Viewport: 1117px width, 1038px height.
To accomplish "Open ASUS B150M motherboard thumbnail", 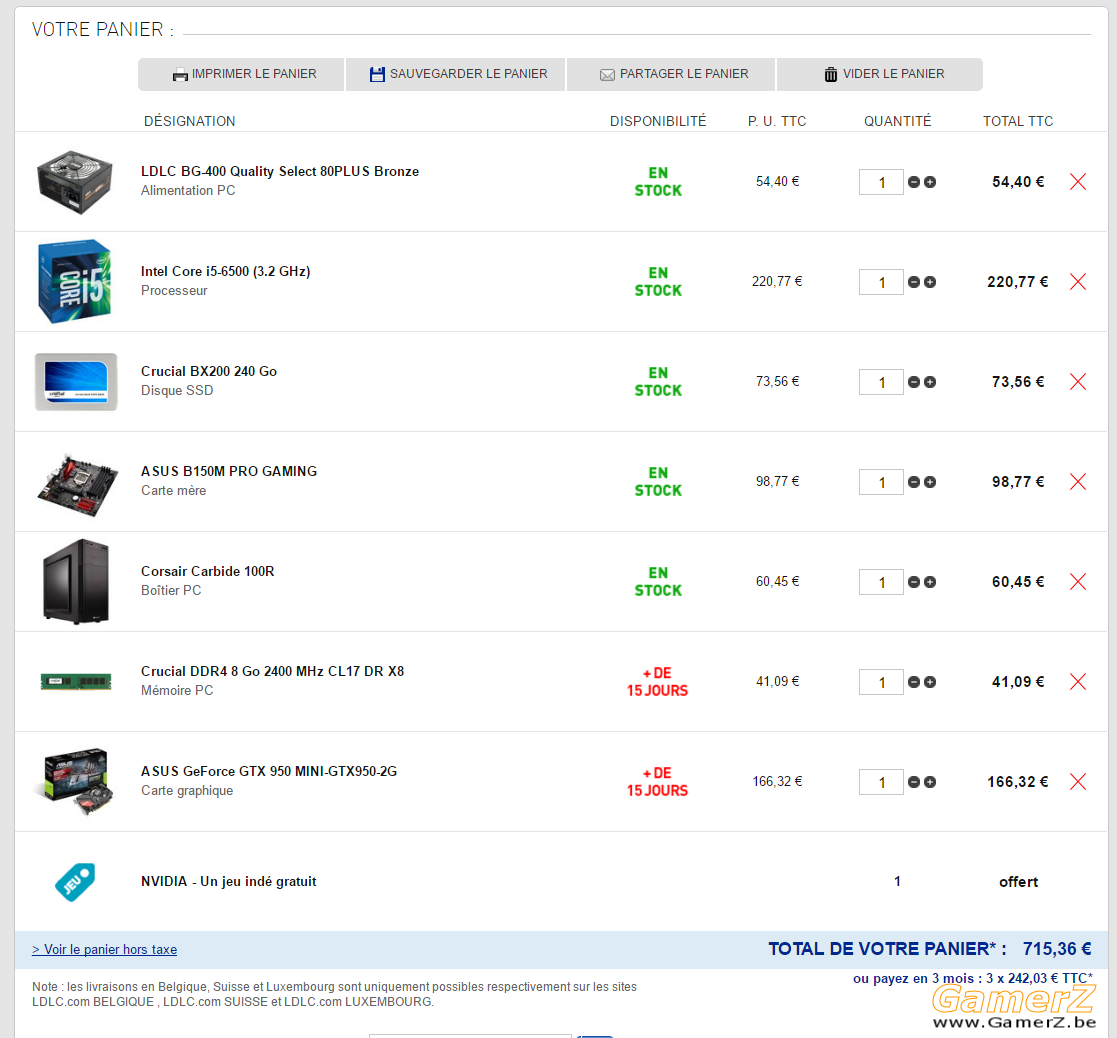I will [77, 484].
